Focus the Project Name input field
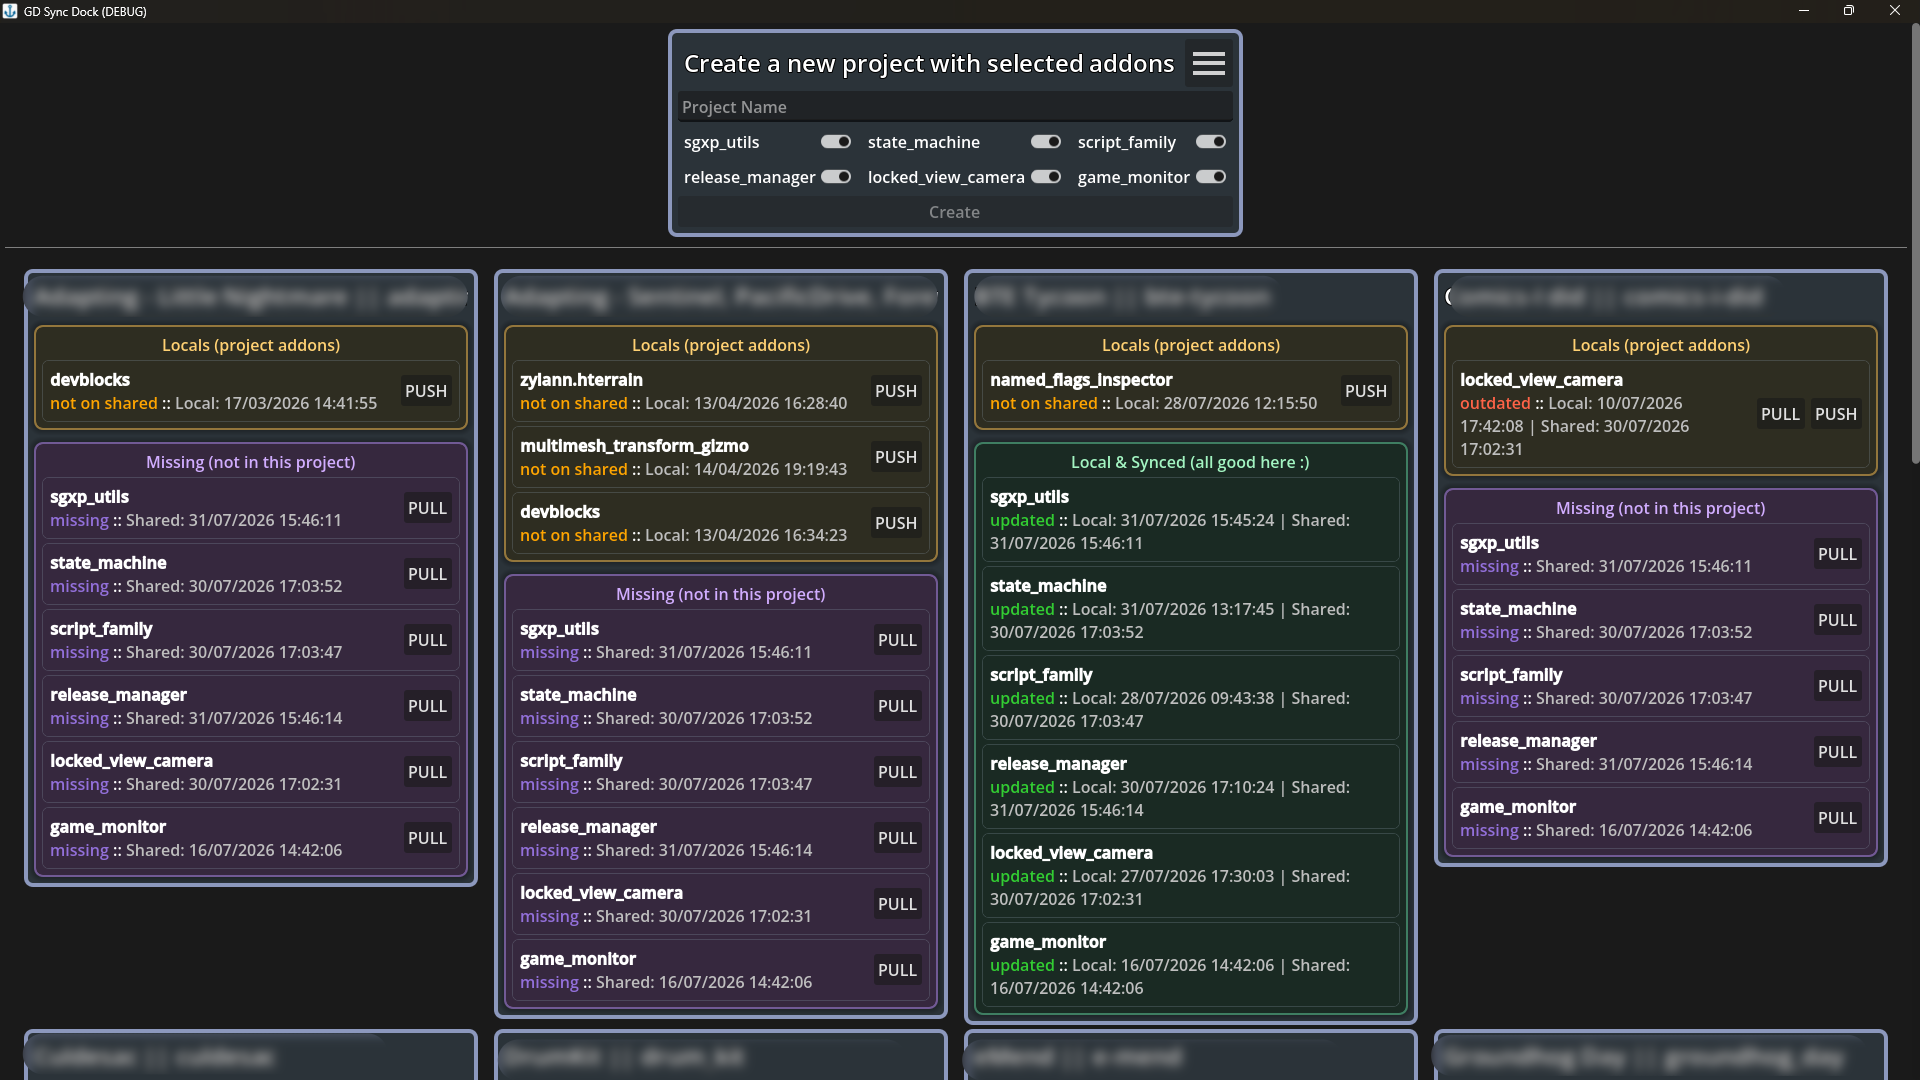1920x1080 pixels. (x=955, y=107)
